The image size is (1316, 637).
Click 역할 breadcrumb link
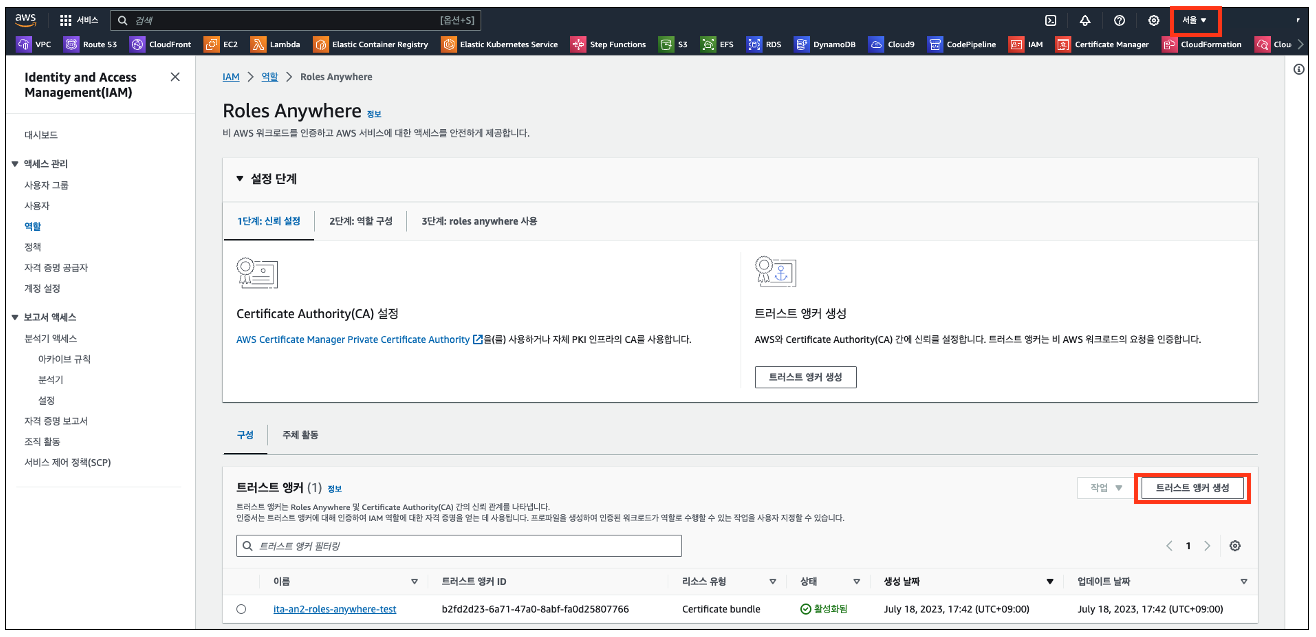point(269,77)
